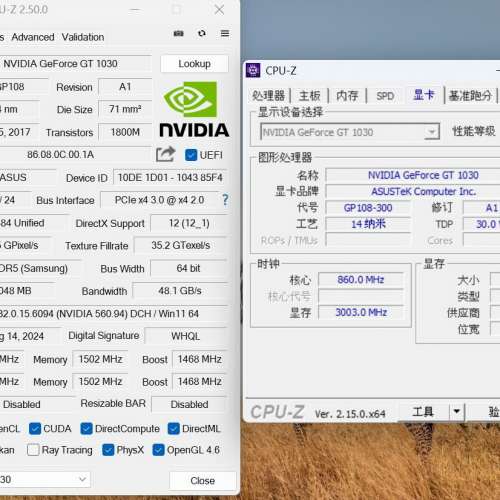Click the Bus Interface question mark
Viewport: 500px width, 500px height.
pos(225,200)
